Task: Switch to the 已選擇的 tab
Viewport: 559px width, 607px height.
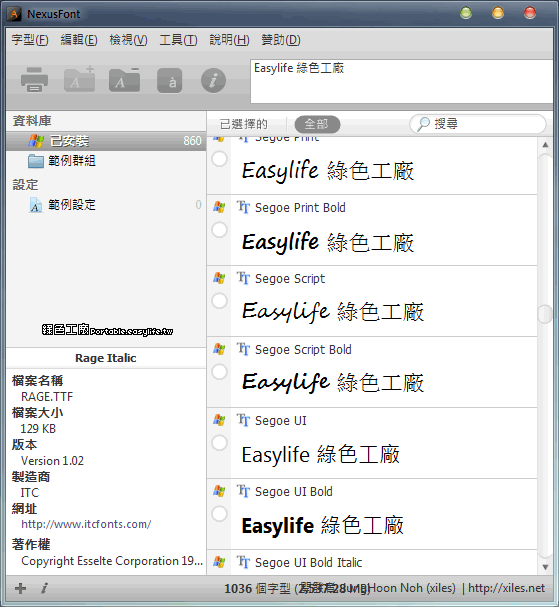Action: [x=243, y=124]
